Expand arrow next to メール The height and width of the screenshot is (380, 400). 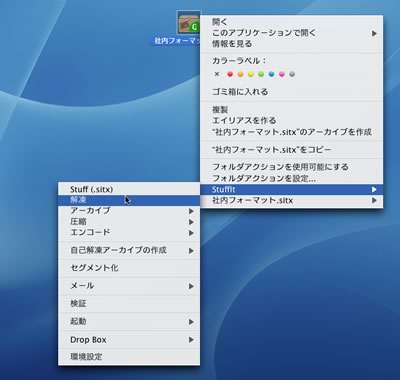click(x=191, y=286)
